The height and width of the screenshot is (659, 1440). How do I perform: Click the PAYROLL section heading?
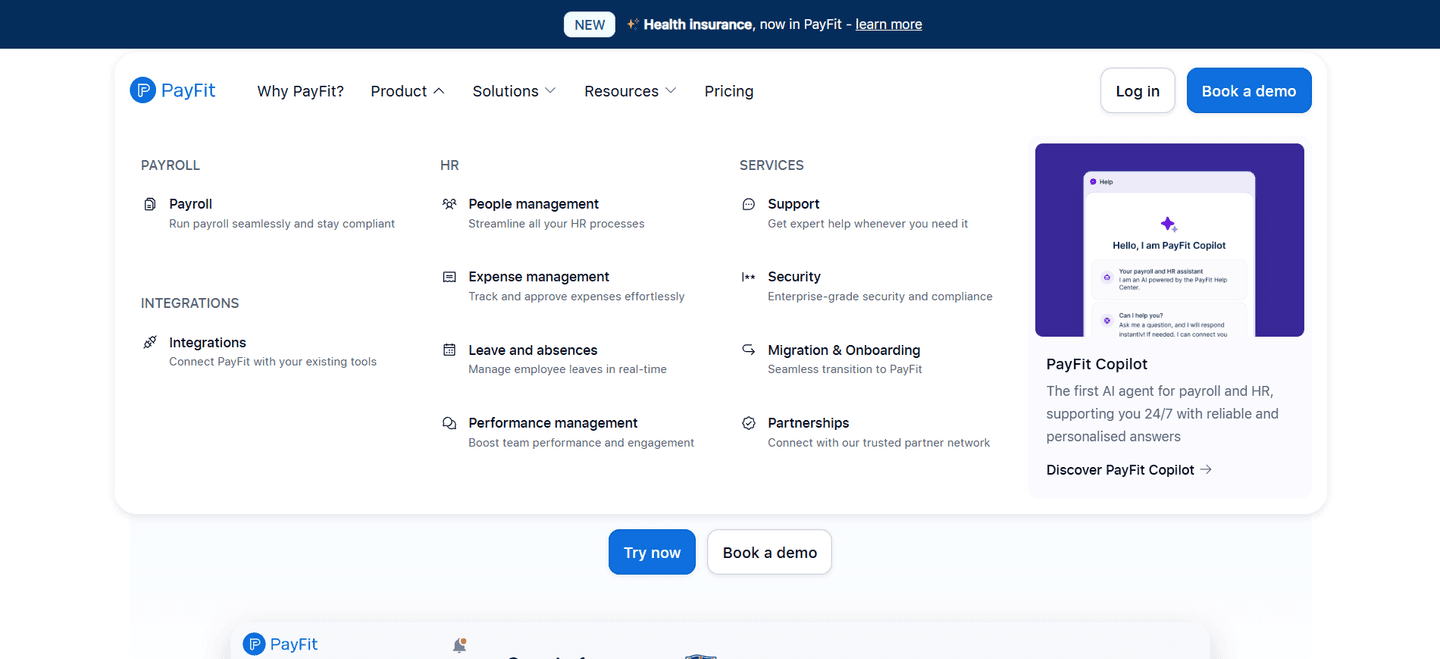[170, 165]
